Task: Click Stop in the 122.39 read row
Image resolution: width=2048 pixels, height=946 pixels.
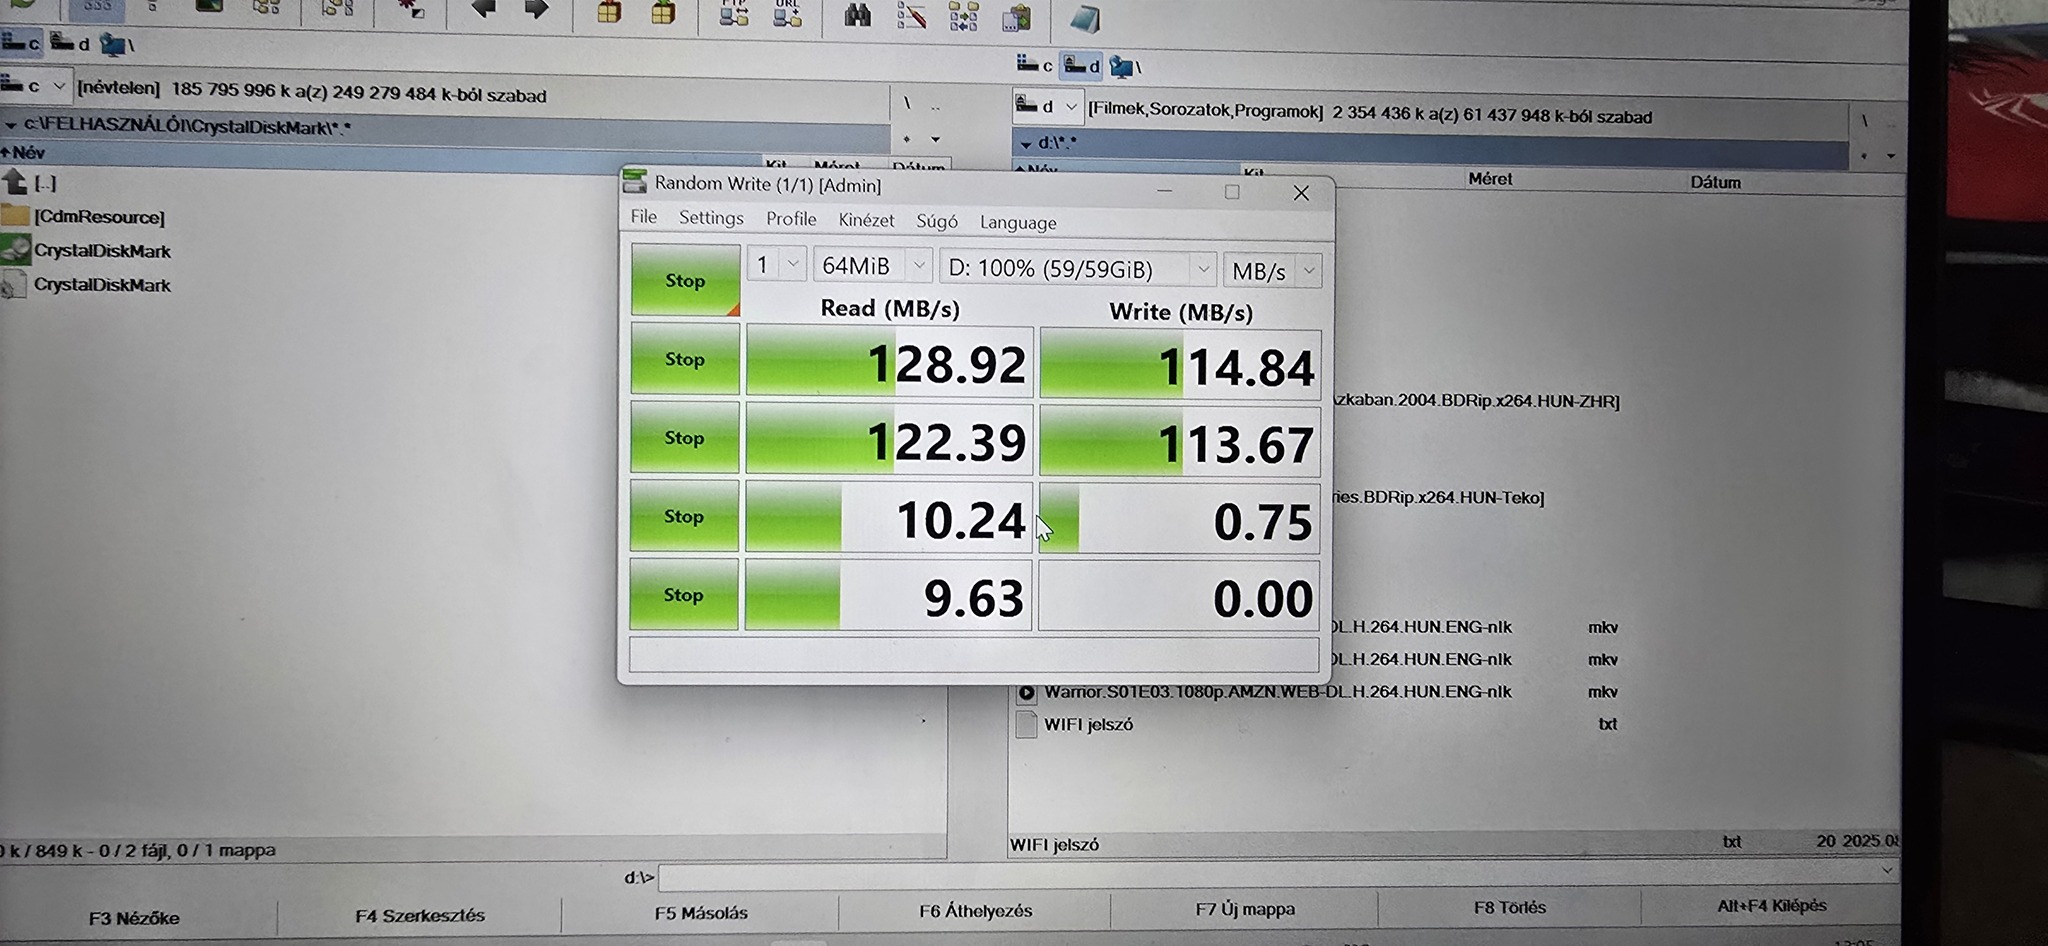Action: (x=684, y=438)
